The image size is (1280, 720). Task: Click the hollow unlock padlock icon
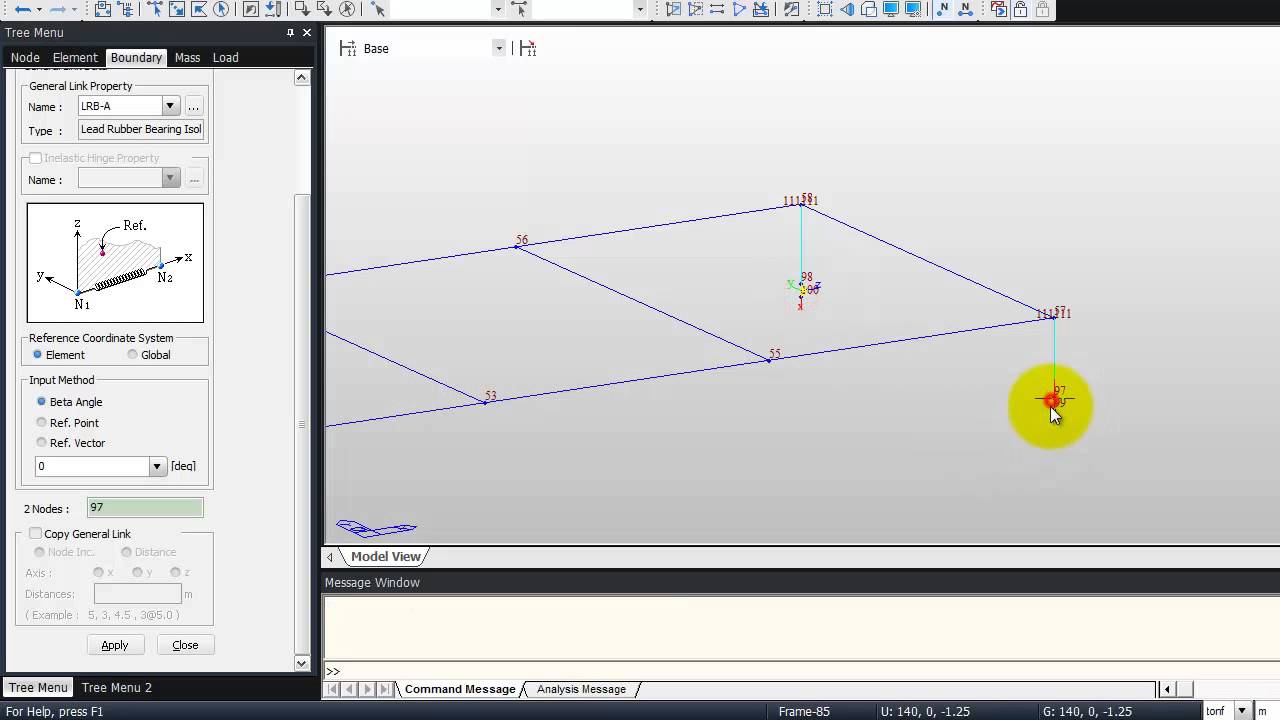tap(1021, 9)
